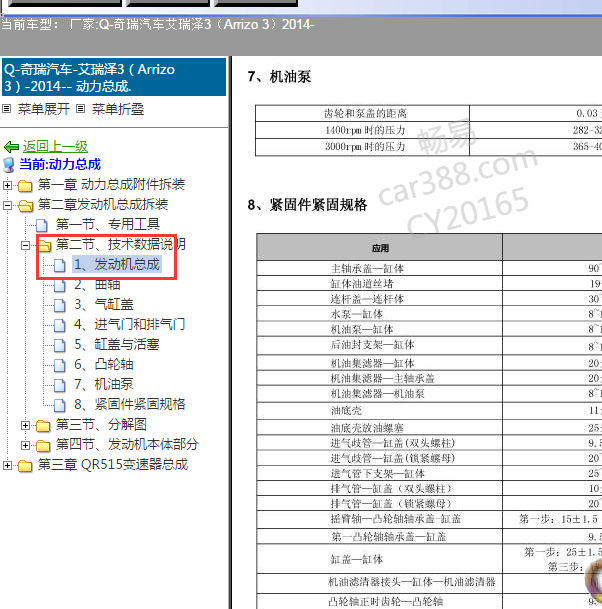Open 7、机油泵 page in tree
The width and height of the screenshot is (602, 609).
[104, 384]
